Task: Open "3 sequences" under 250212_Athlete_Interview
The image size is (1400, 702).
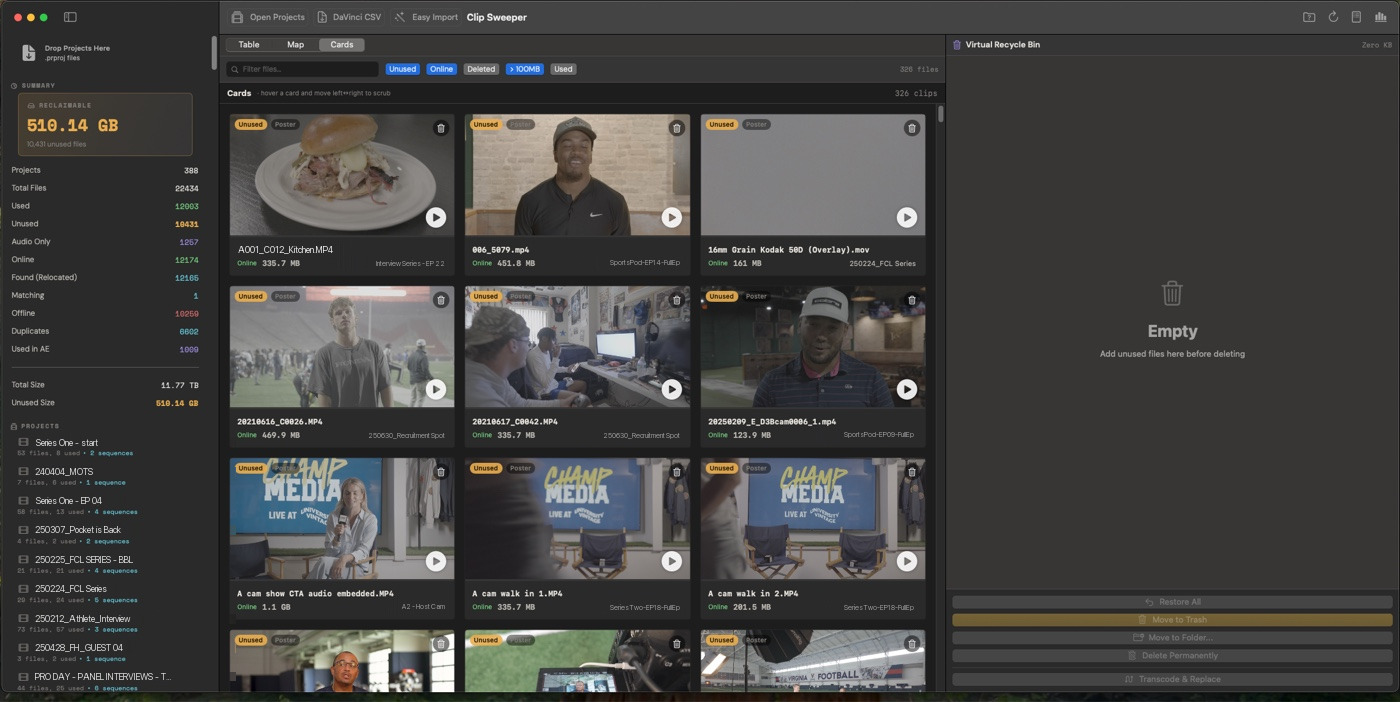Action: click(x=115, y=630)
